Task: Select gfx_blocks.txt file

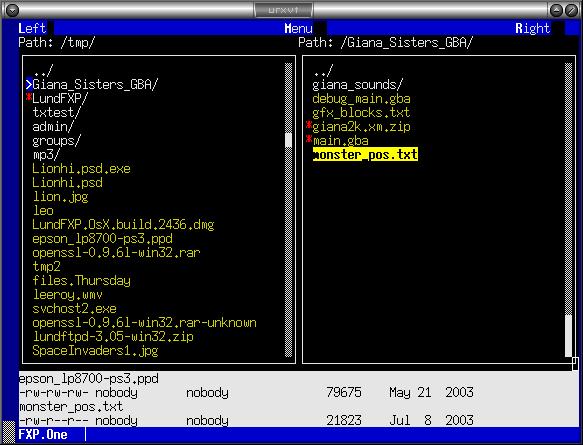Action: 361,112
